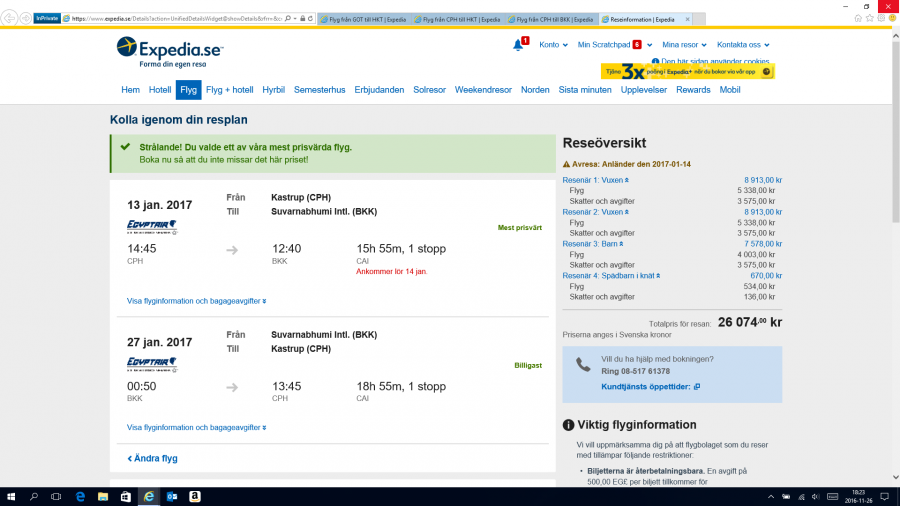The image size is (900, 506).
Task: Select Hotell in the navigation bar
Action: coord(160,90)
